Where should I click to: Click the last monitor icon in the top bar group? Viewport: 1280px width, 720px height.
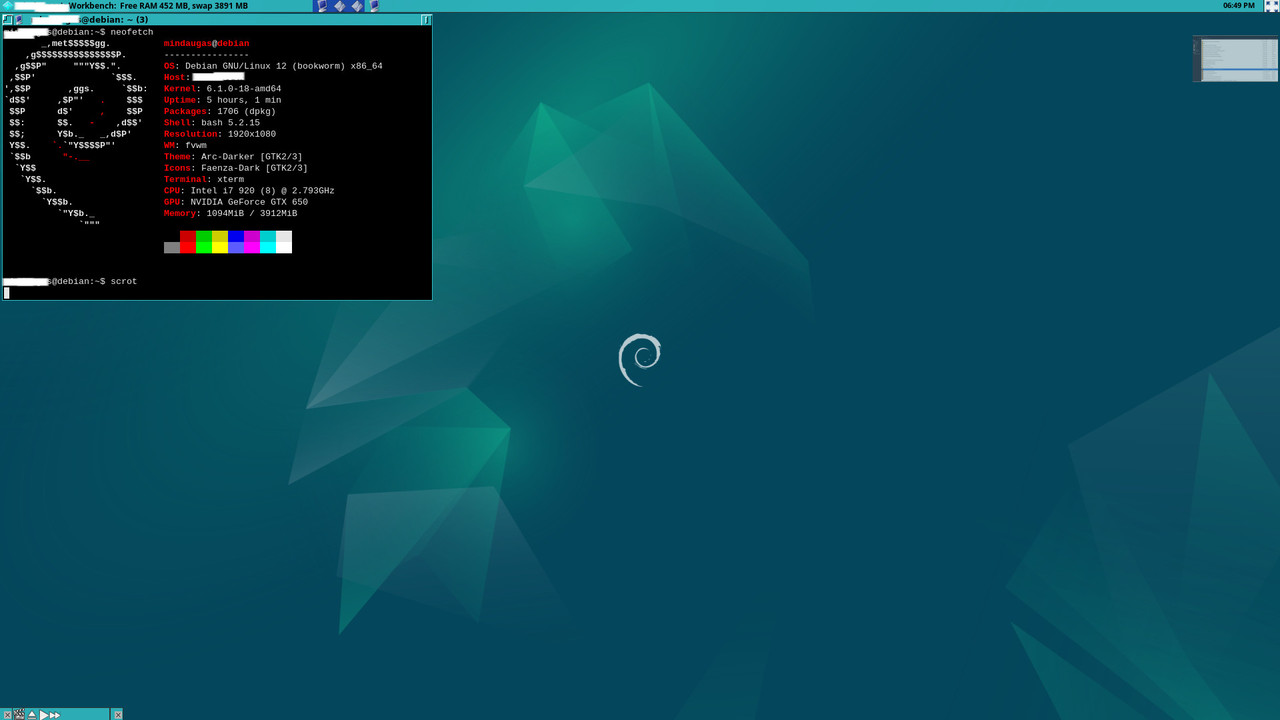tap(374, 6)
